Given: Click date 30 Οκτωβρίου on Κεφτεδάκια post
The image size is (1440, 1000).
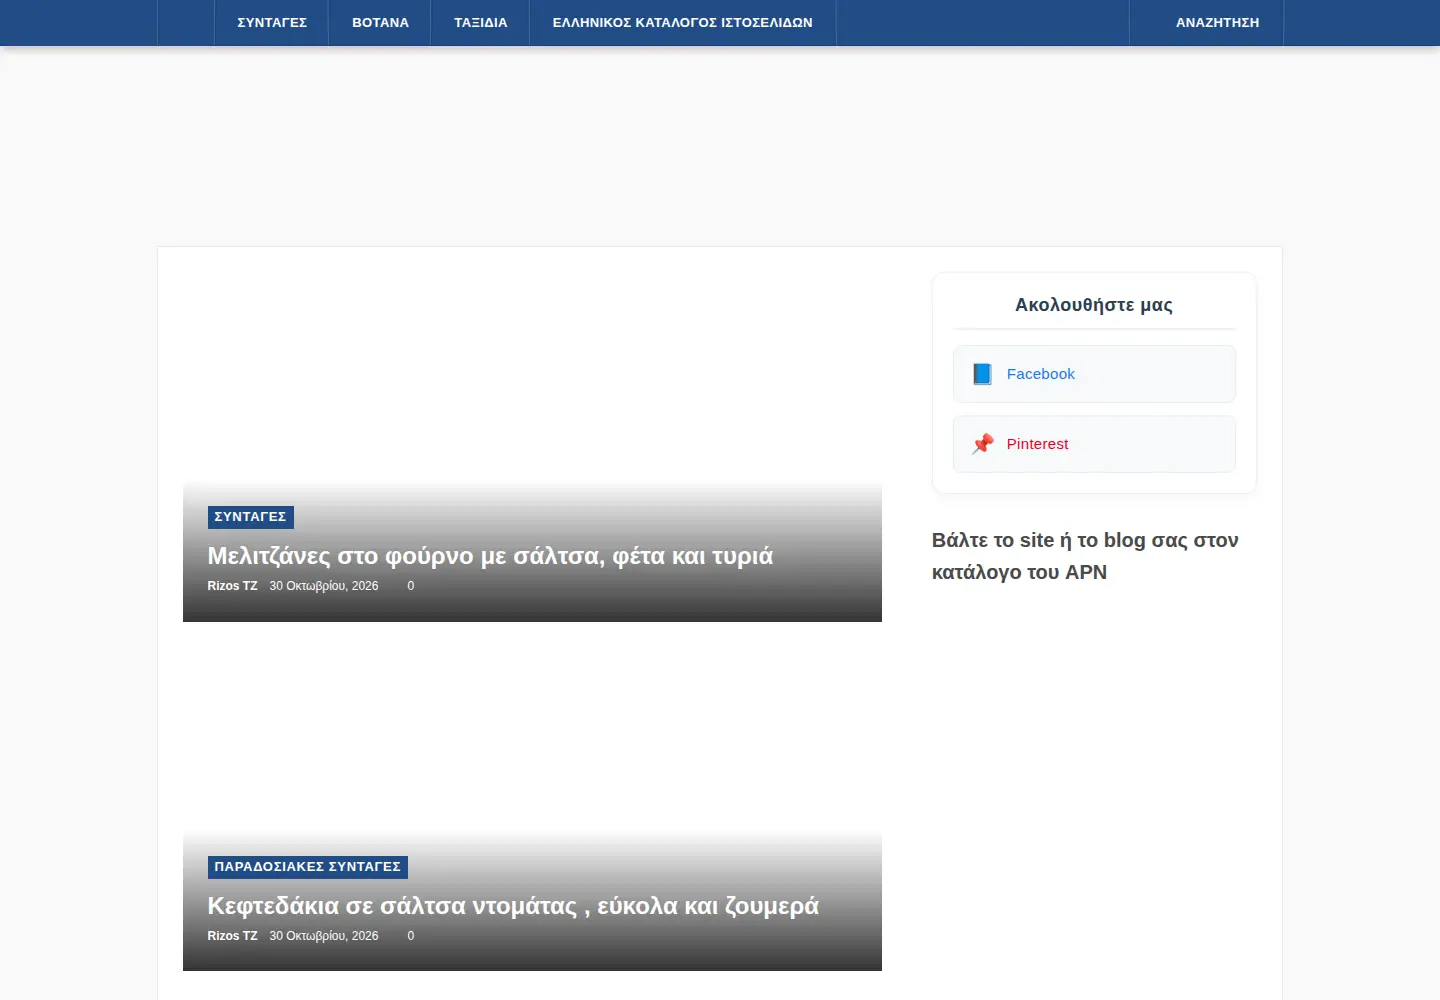Looking at the screenshot, I should pos(324,936).
